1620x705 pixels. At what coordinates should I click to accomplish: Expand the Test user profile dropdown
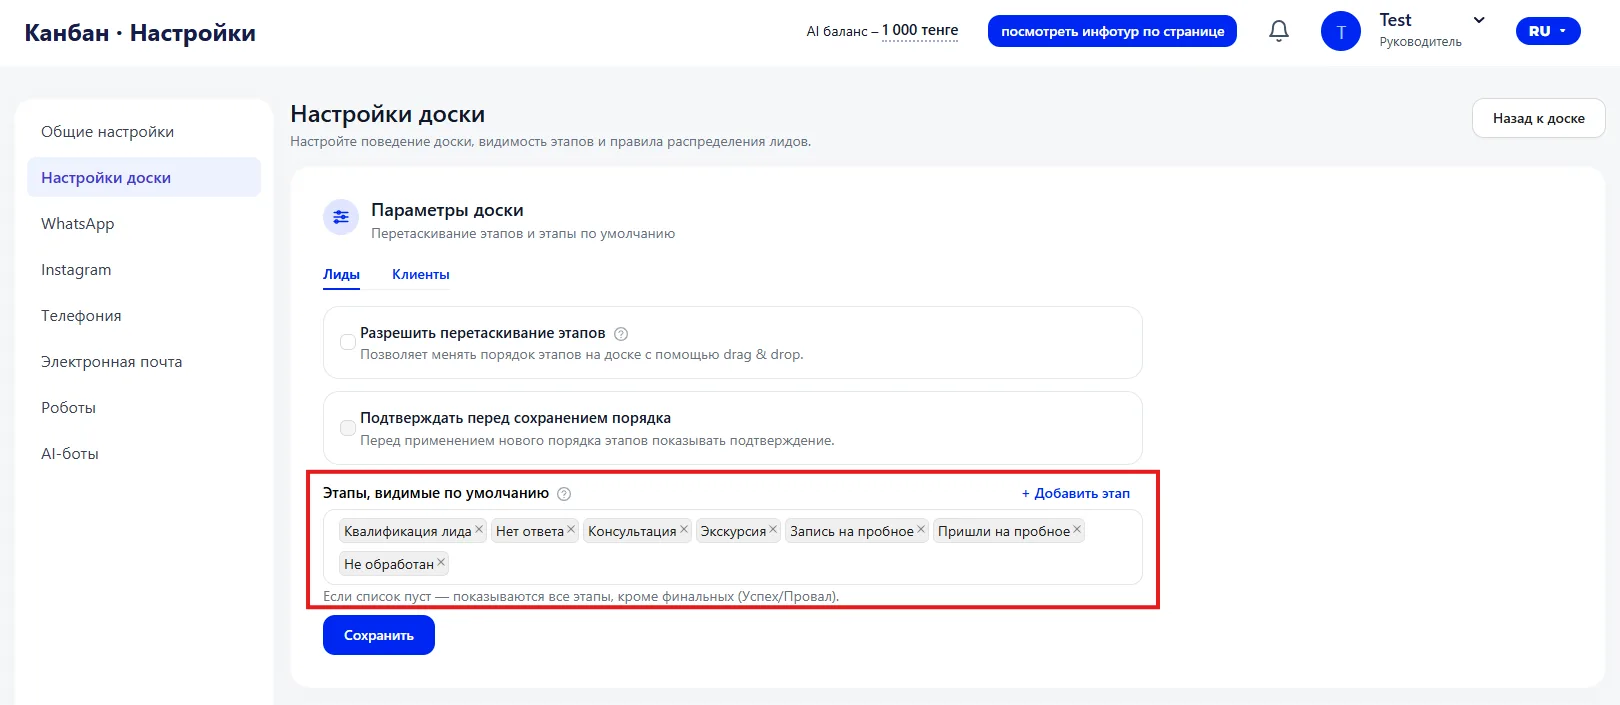1479,20
